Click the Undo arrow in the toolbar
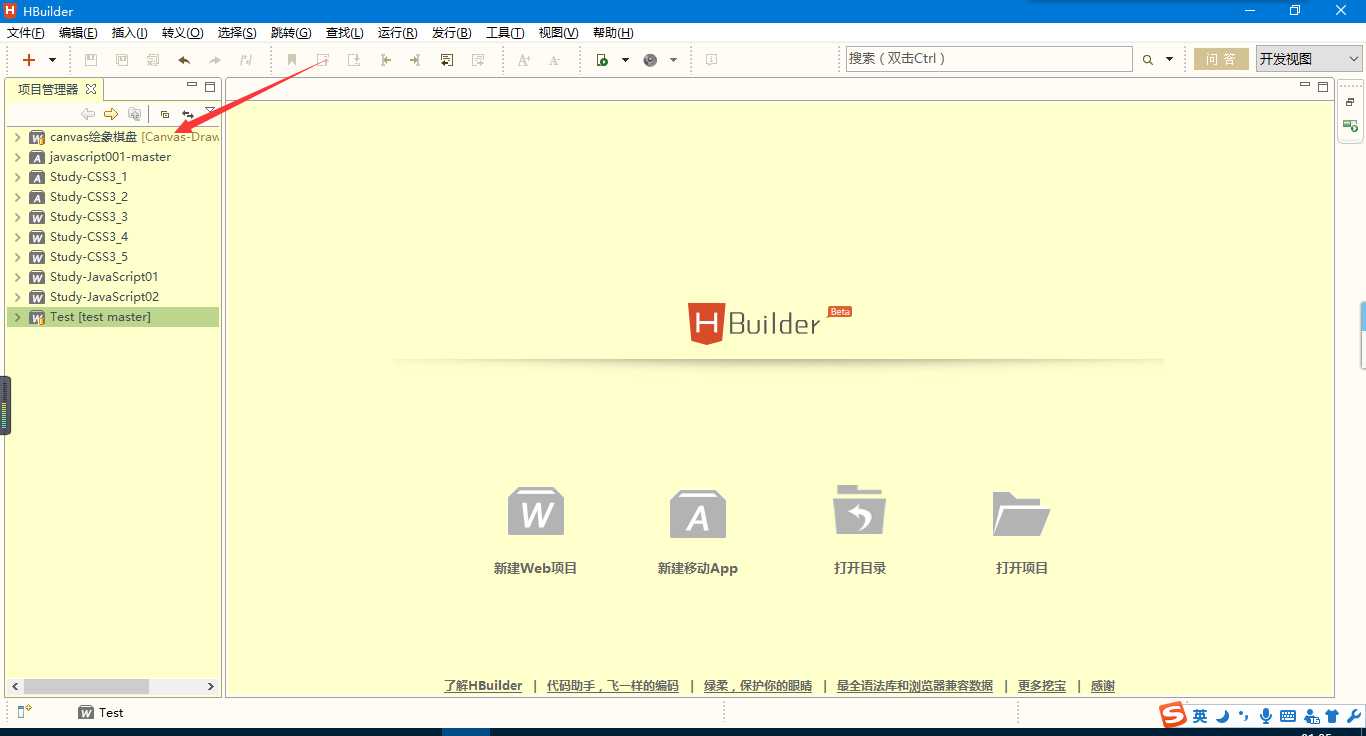Image resolution: width=1366 pixels, height=736 pixels. pos(184,60)
